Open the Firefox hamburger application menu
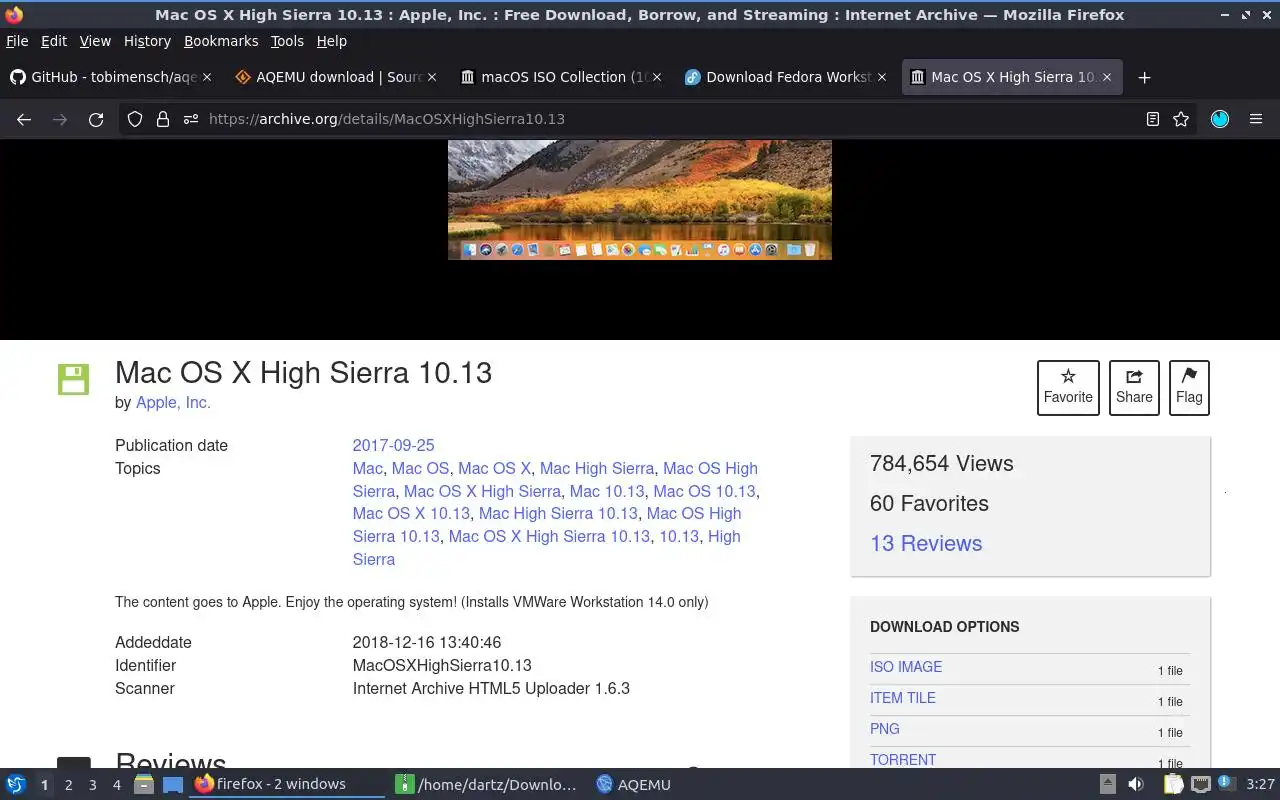 (x=1256, y=119)
